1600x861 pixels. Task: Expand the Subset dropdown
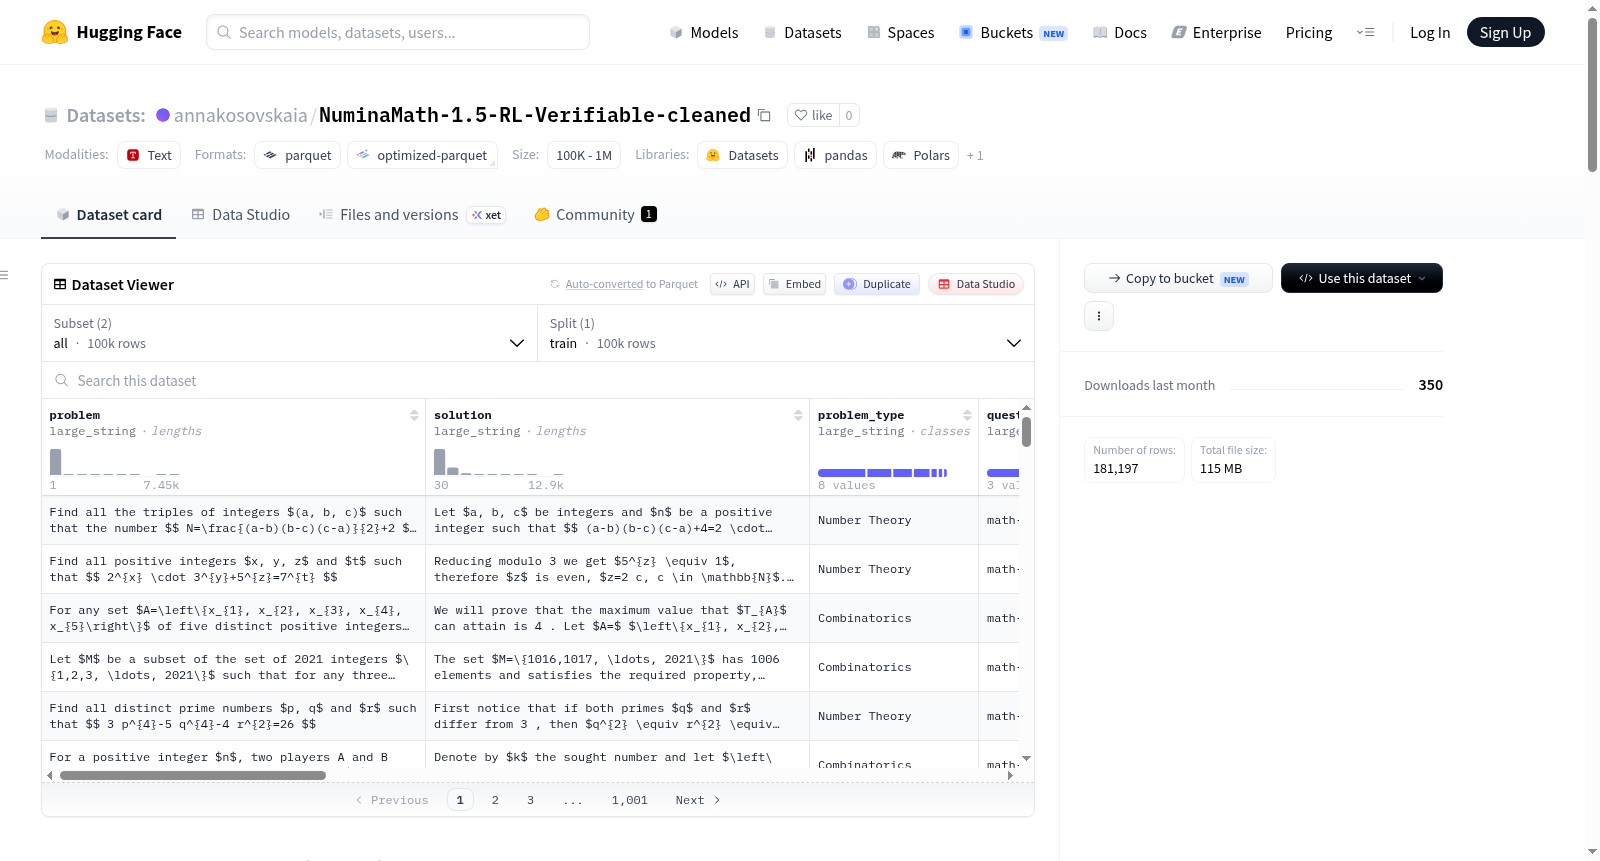[288, 333]
